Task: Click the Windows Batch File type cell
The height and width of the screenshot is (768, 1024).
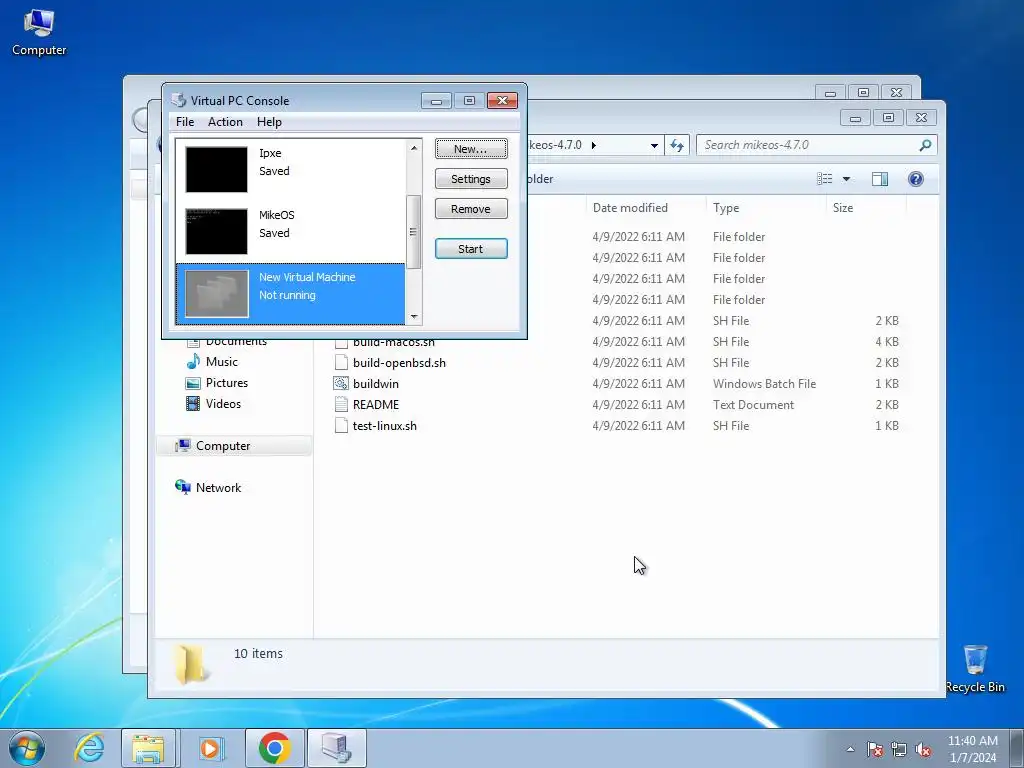Action: click(764, 383)
